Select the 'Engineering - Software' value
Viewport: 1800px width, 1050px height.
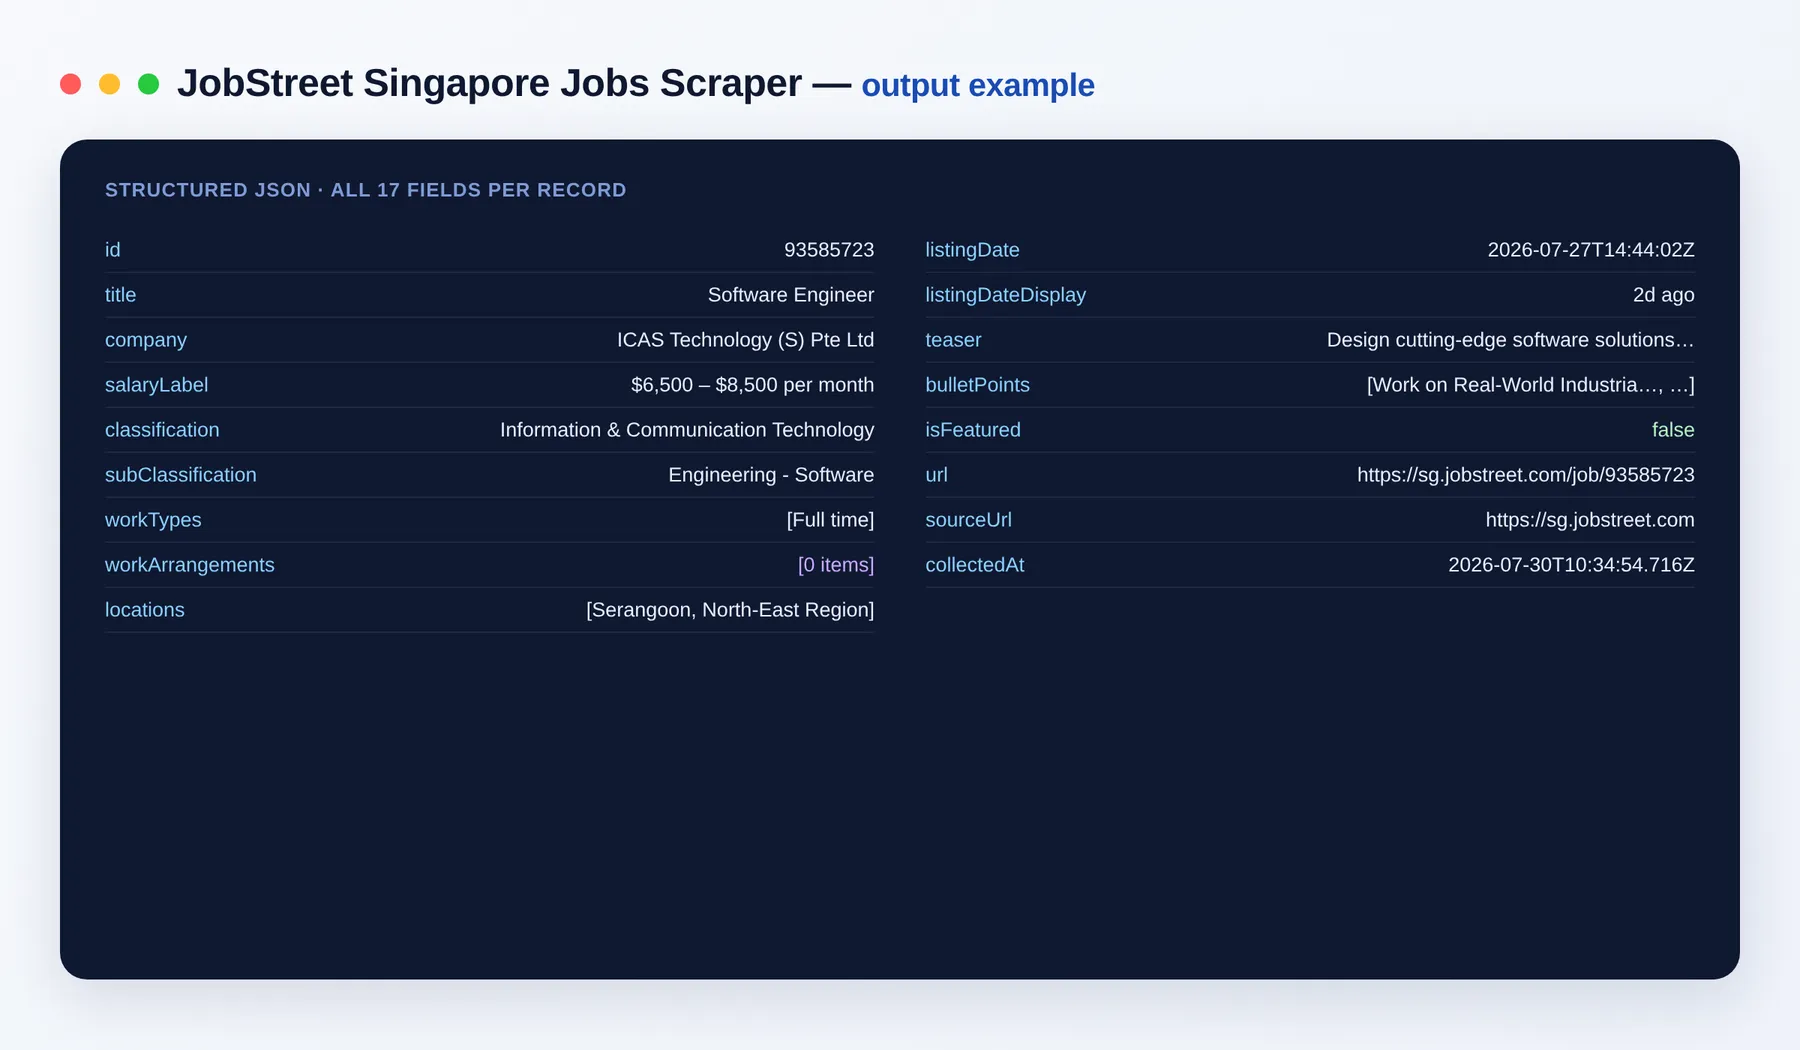(x=771, y=475)
